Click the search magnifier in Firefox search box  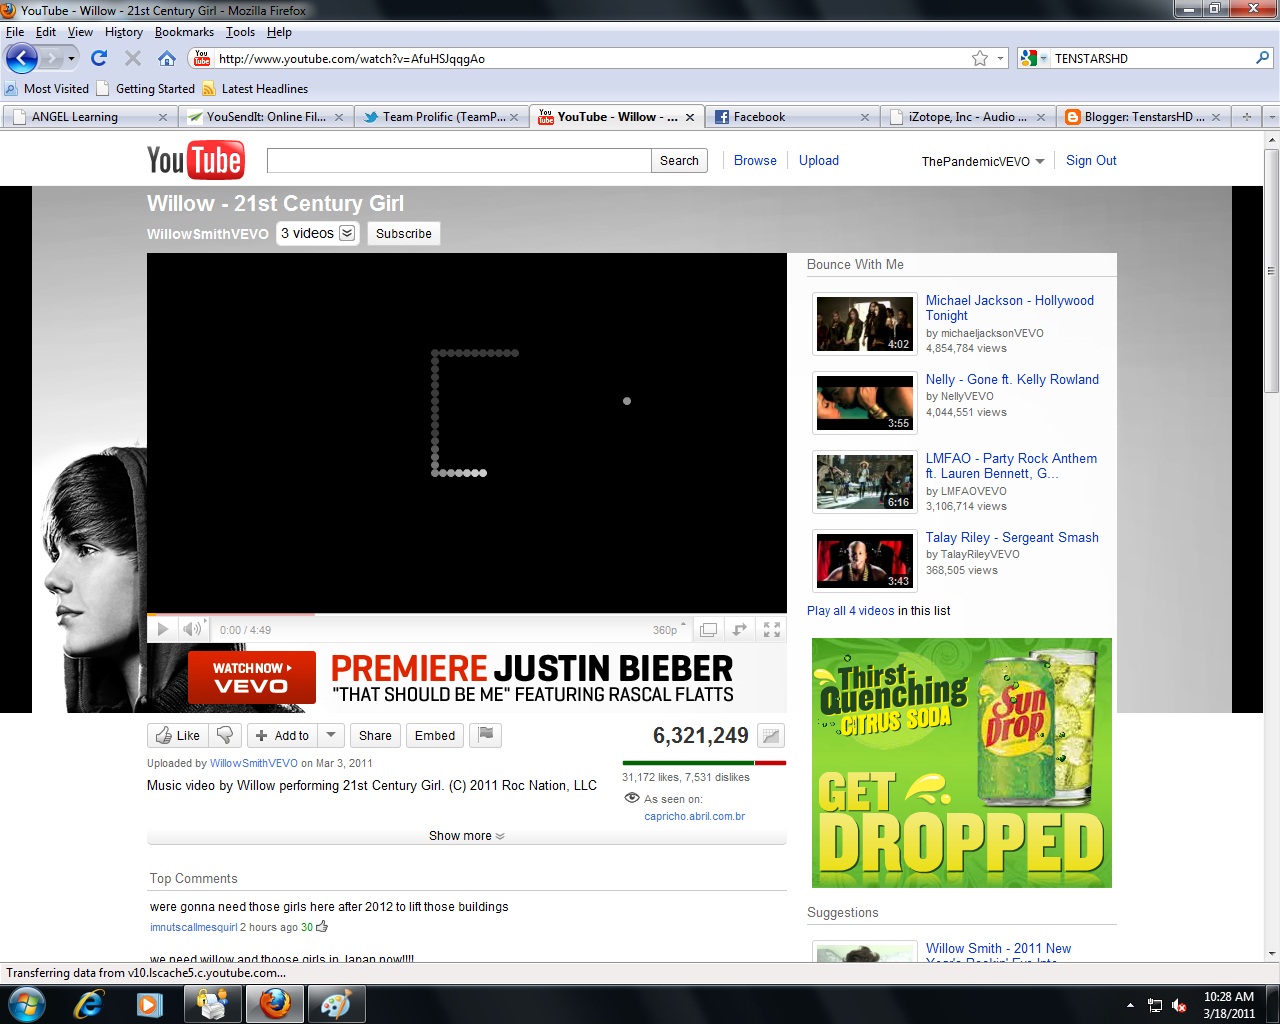(x=1263, y=58)
